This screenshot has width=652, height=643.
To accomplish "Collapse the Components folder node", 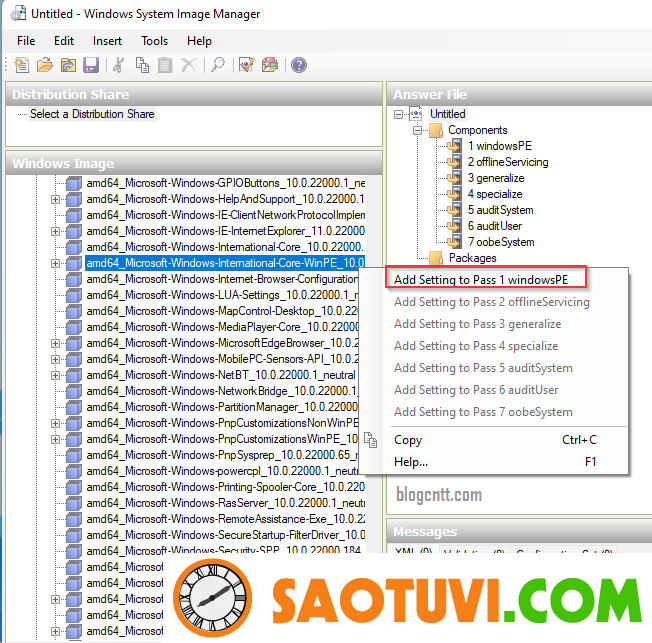I will click(x=417, y=131).
